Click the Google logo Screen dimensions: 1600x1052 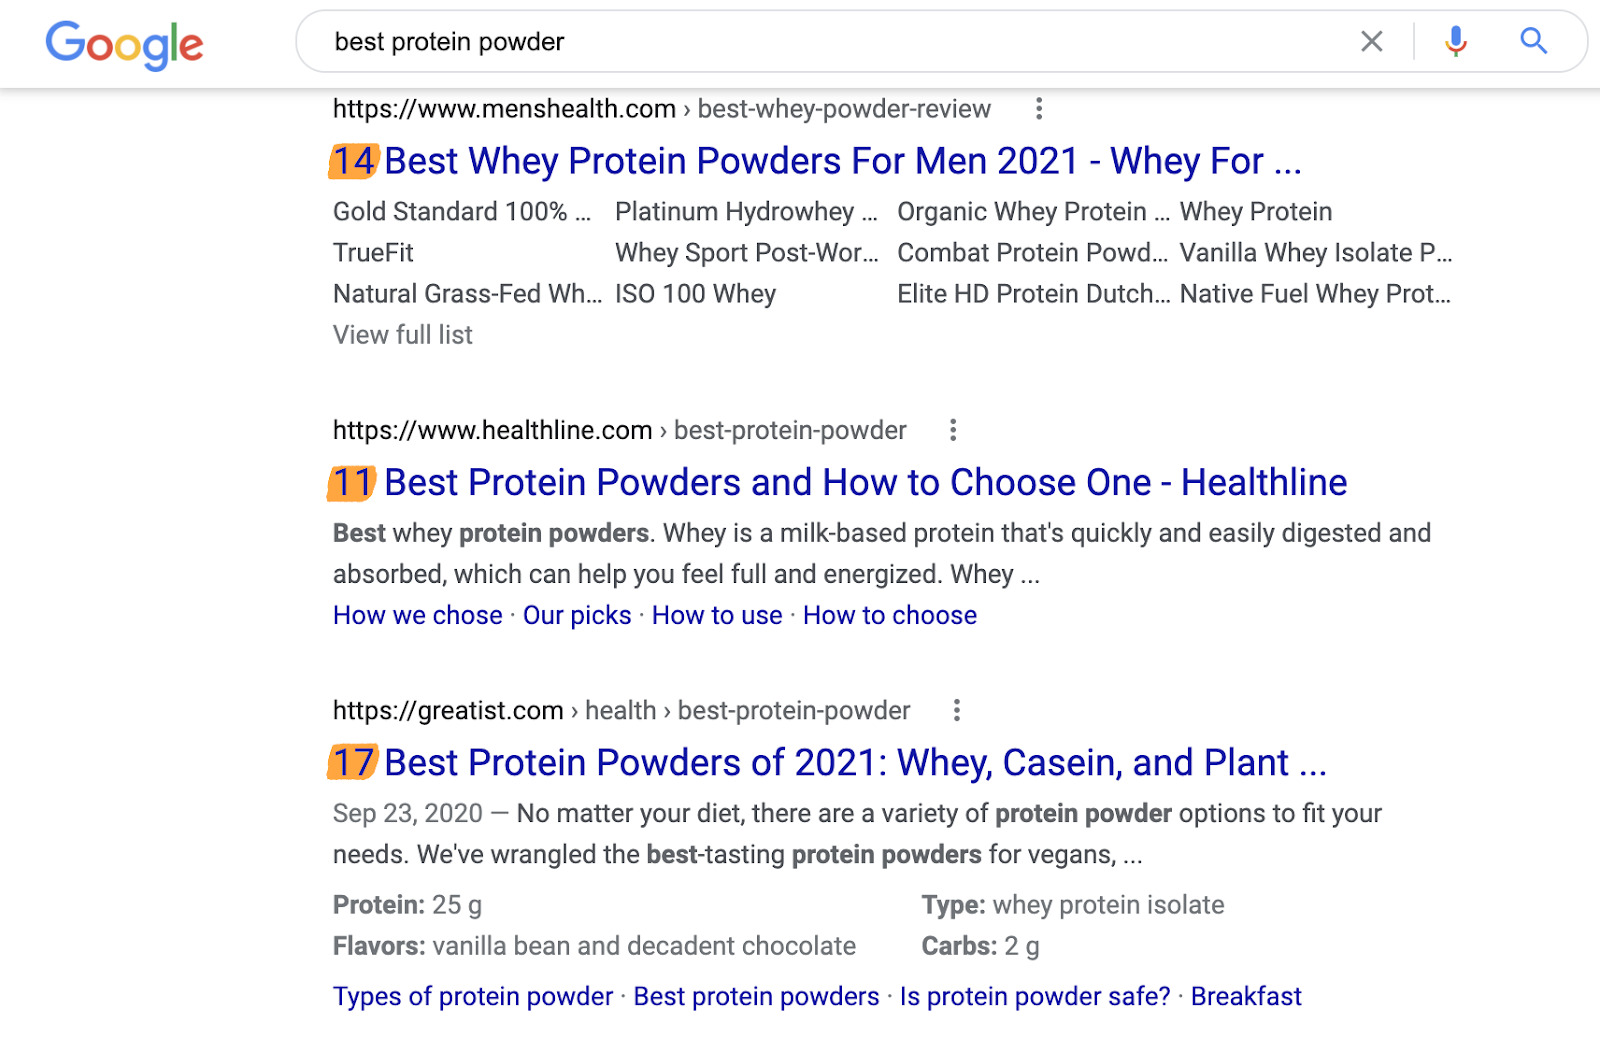point(124,44)
